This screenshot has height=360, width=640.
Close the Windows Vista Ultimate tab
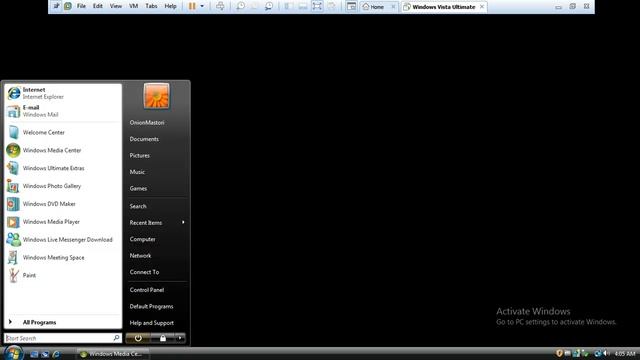[482, 7]
